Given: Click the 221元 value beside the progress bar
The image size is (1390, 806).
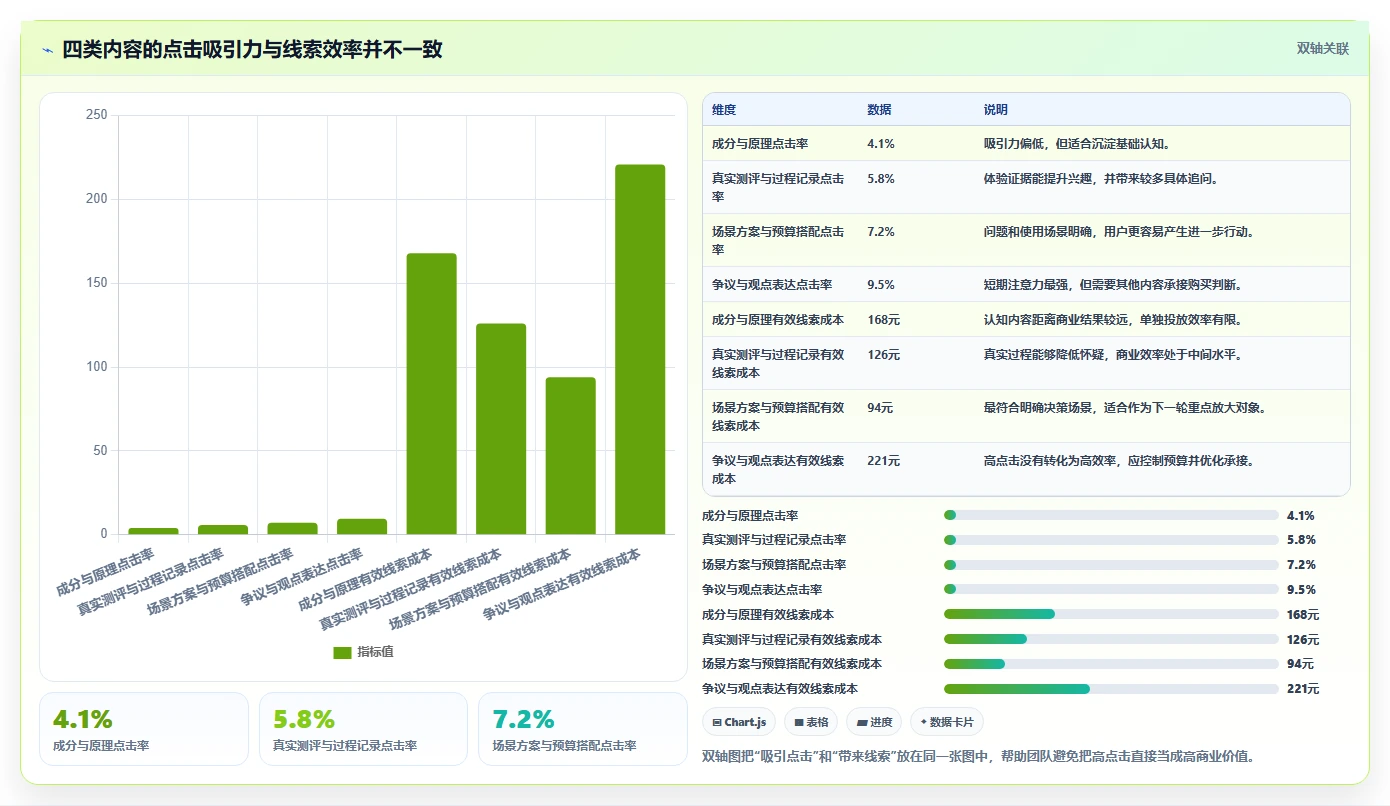Looking at the screenshot, I should pos(1303,689).
